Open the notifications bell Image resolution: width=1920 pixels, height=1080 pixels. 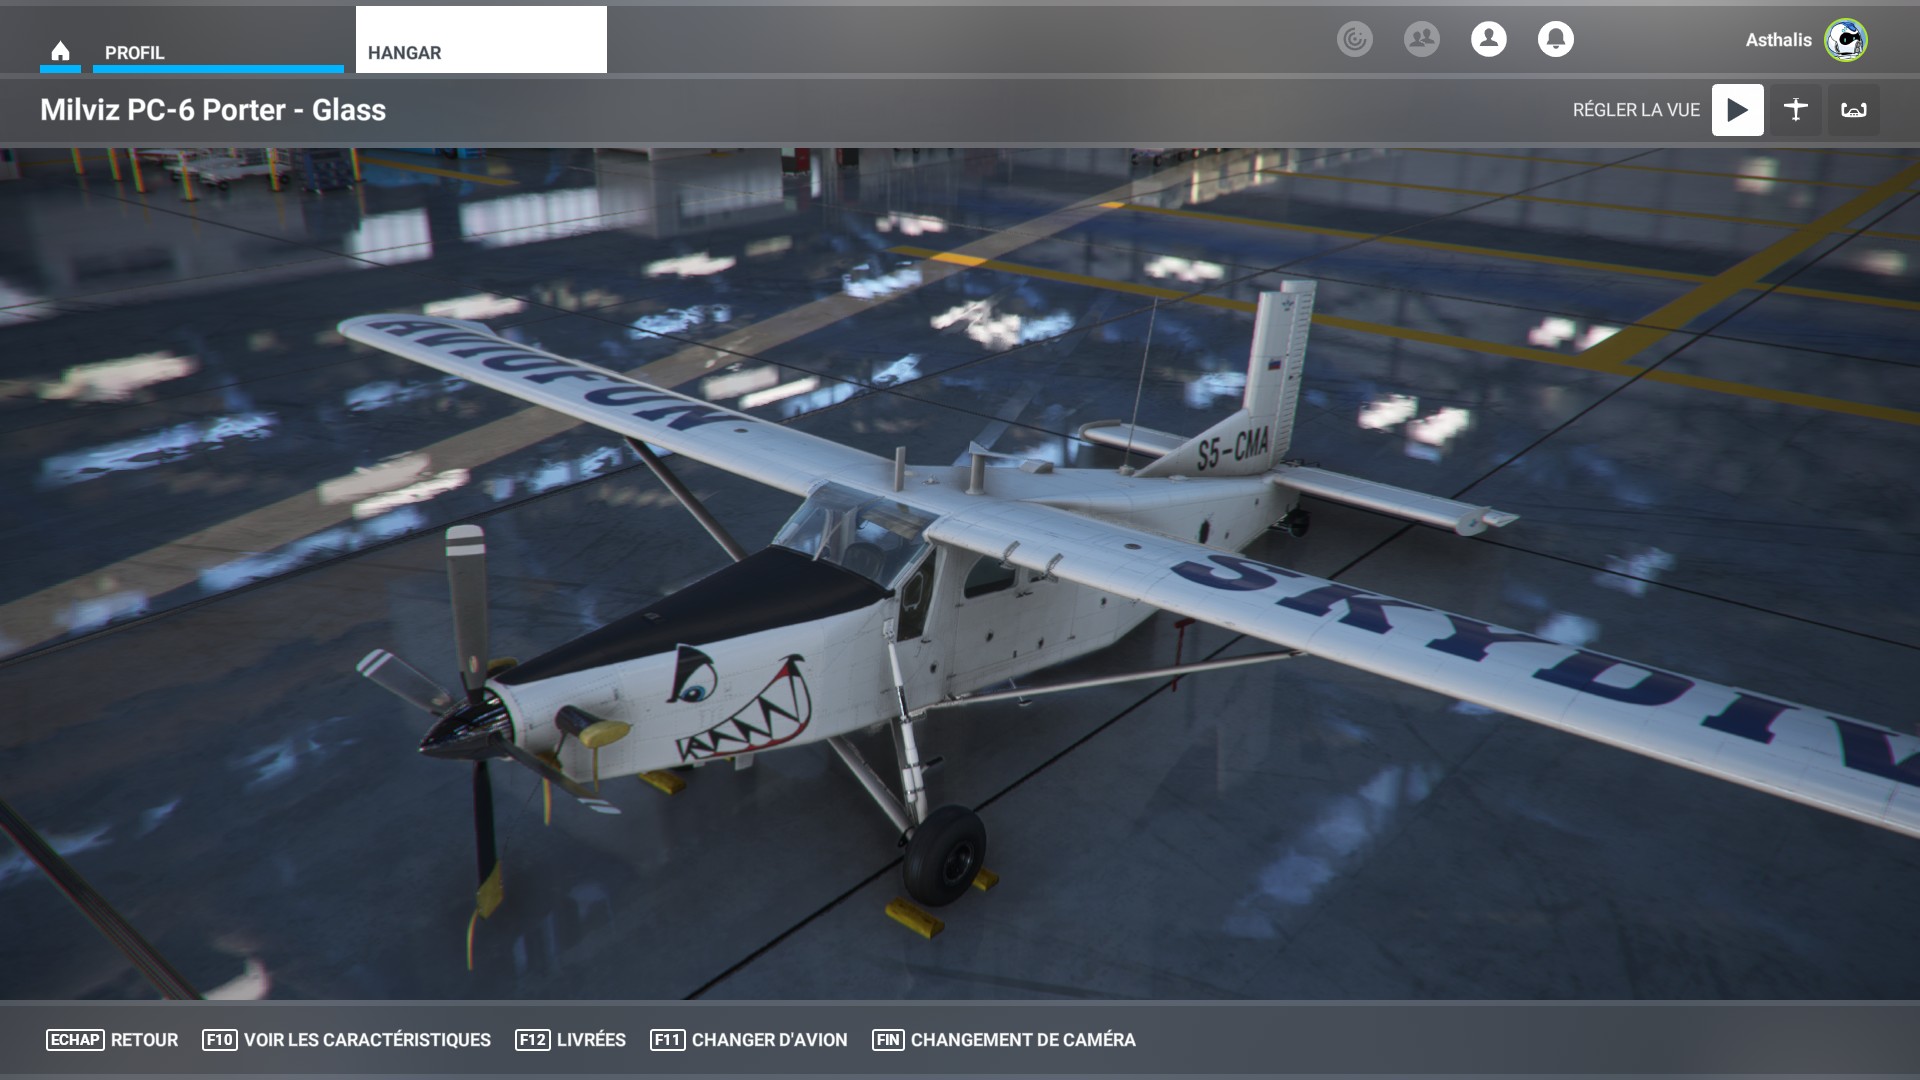tap(1555, 39)
